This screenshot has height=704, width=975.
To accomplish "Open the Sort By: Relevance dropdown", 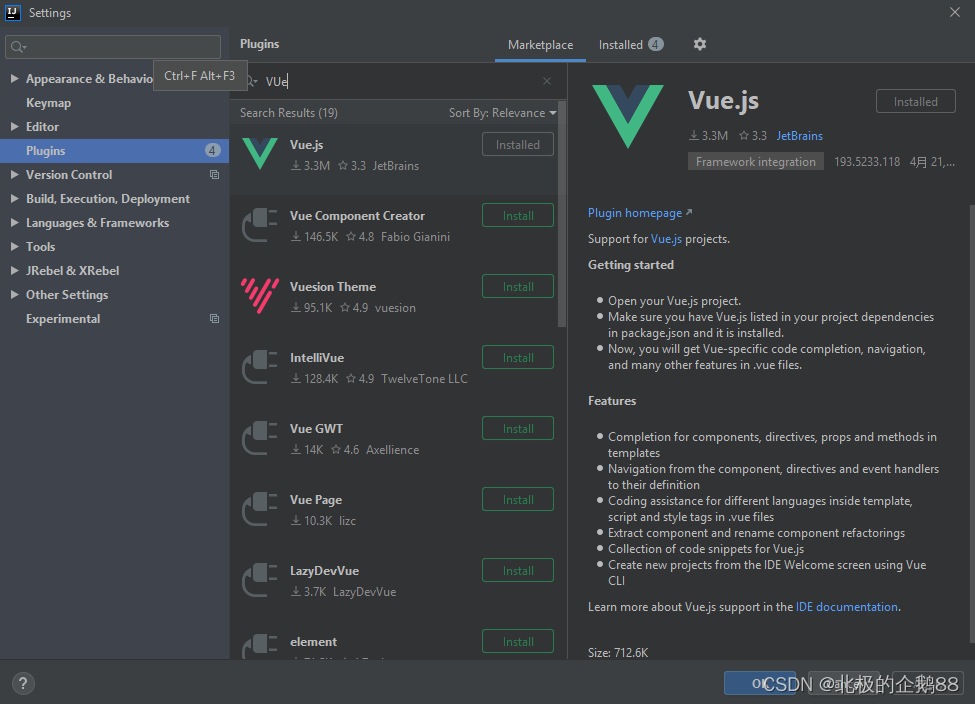I will tap(502, 113).
